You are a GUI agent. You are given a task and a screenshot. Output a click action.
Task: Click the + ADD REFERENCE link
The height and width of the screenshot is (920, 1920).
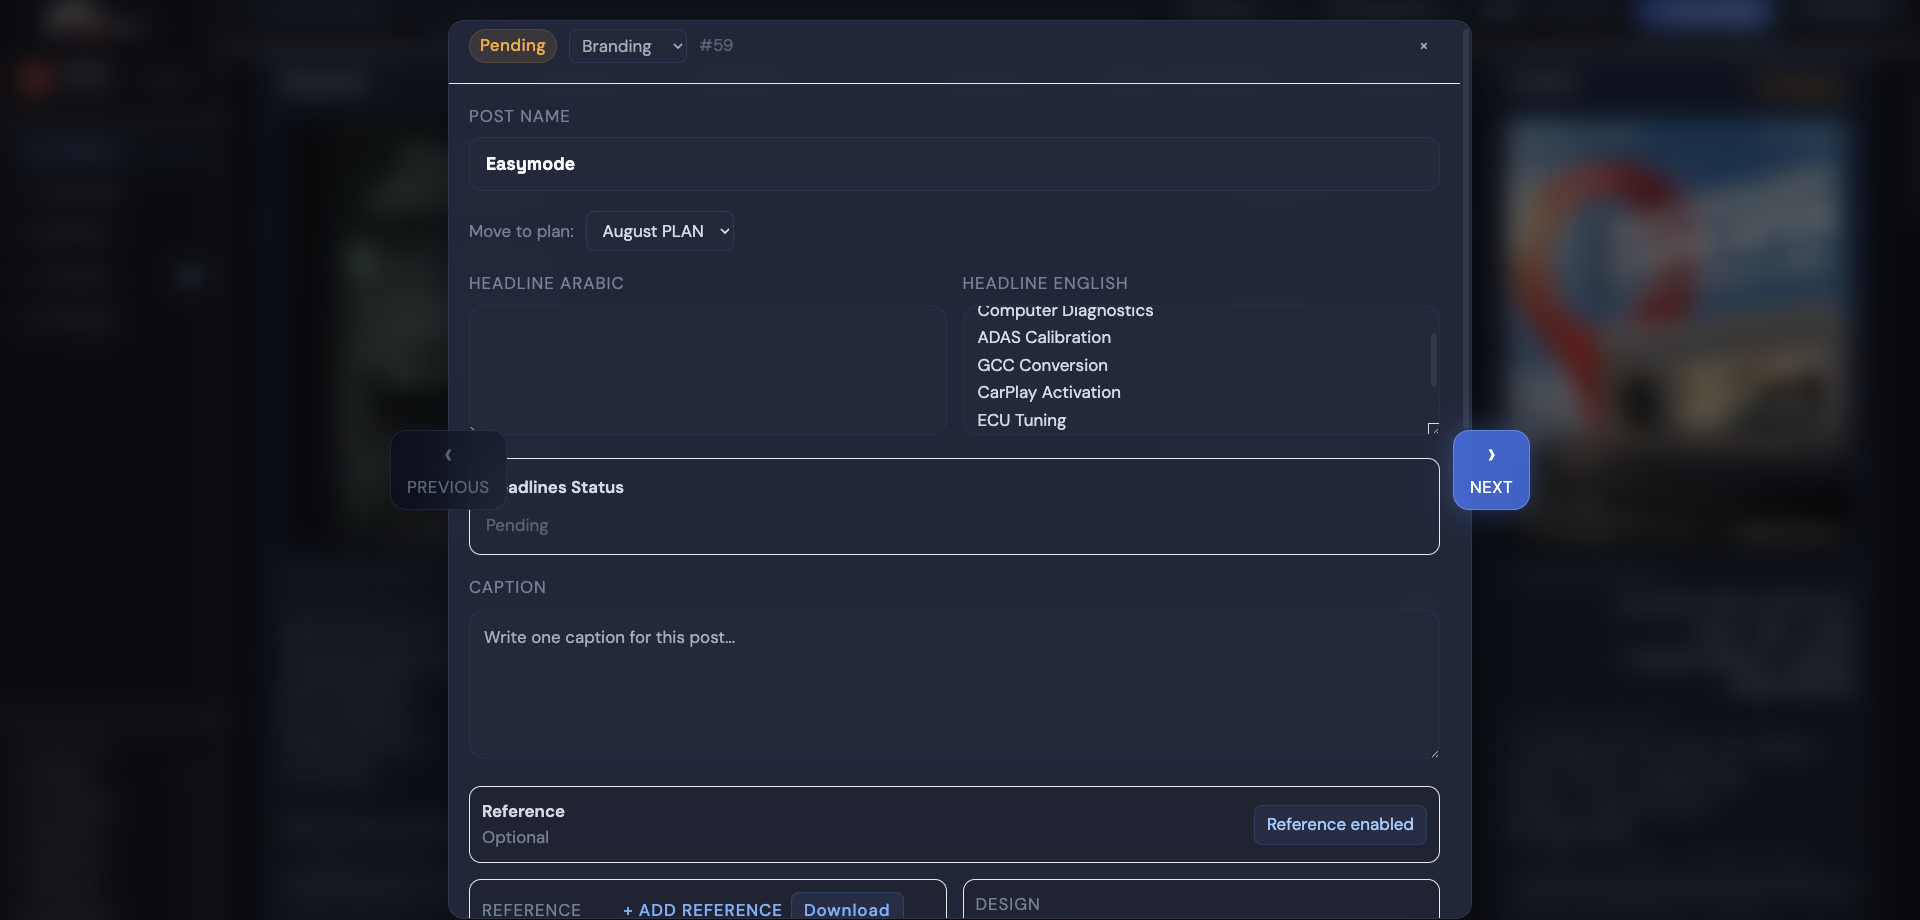pyautogui.click(x=702, y=909)
